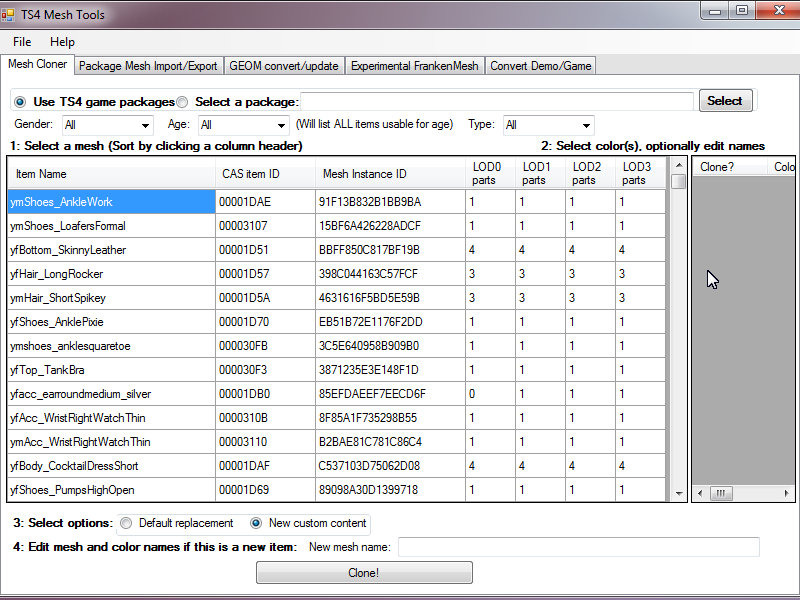This screenshot has width=800, height=600.
Task: Pick the New custom content option
Action: tap(256, 523)
